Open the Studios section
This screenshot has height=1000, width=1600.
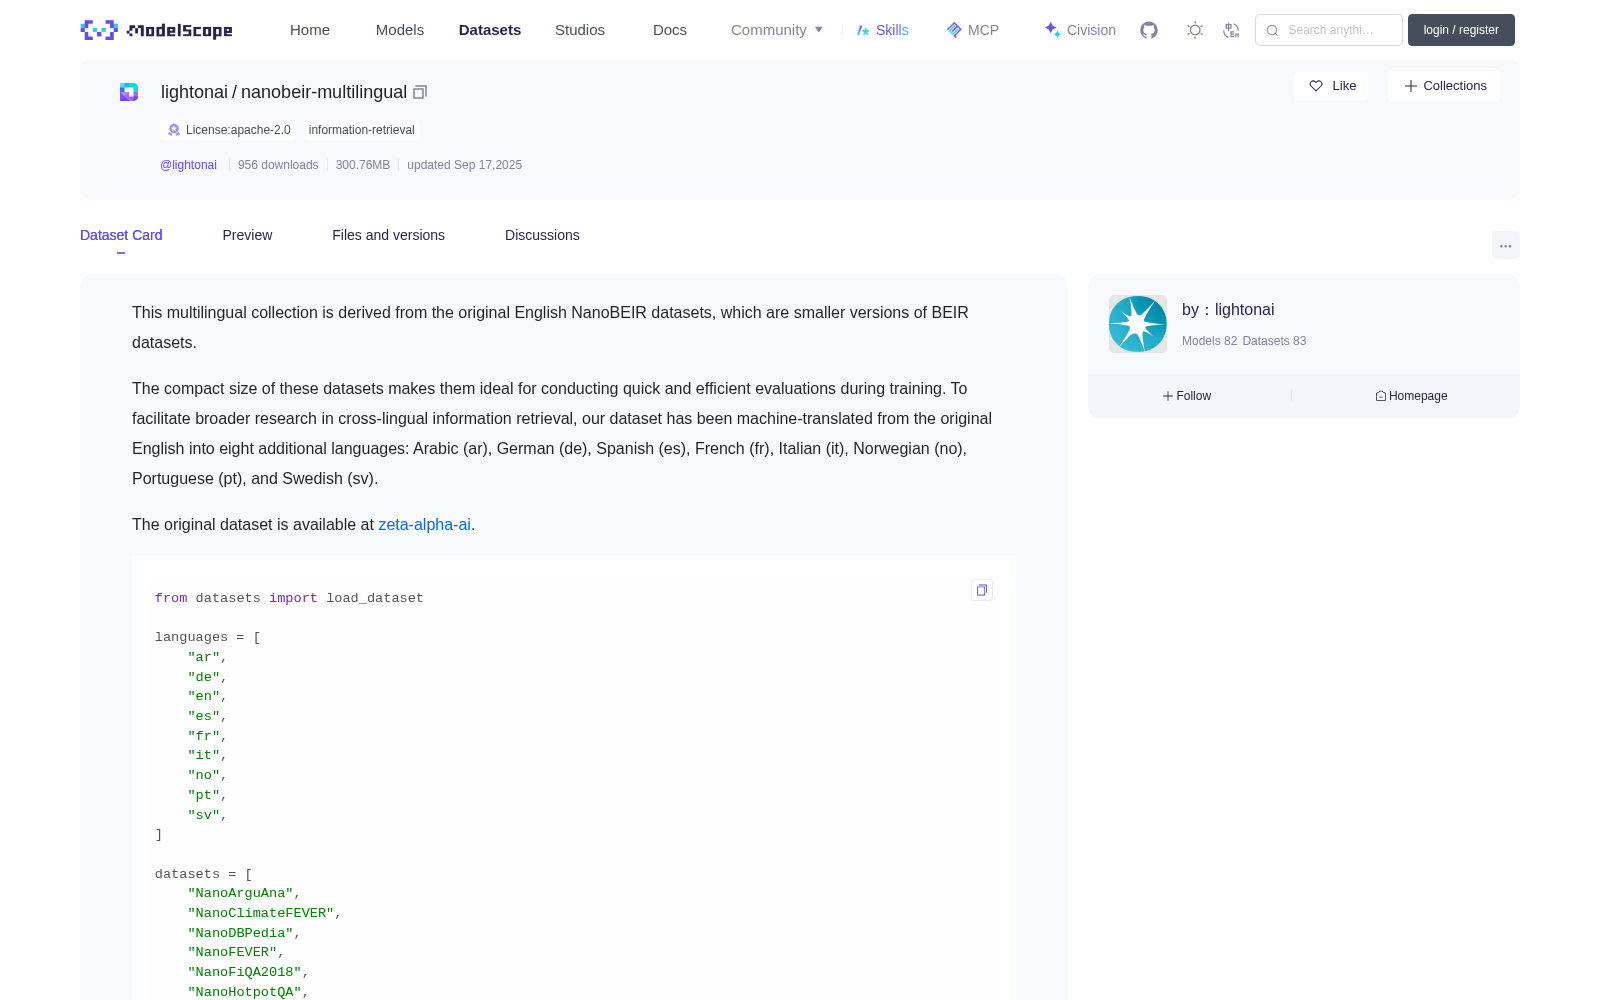[580, 30]
